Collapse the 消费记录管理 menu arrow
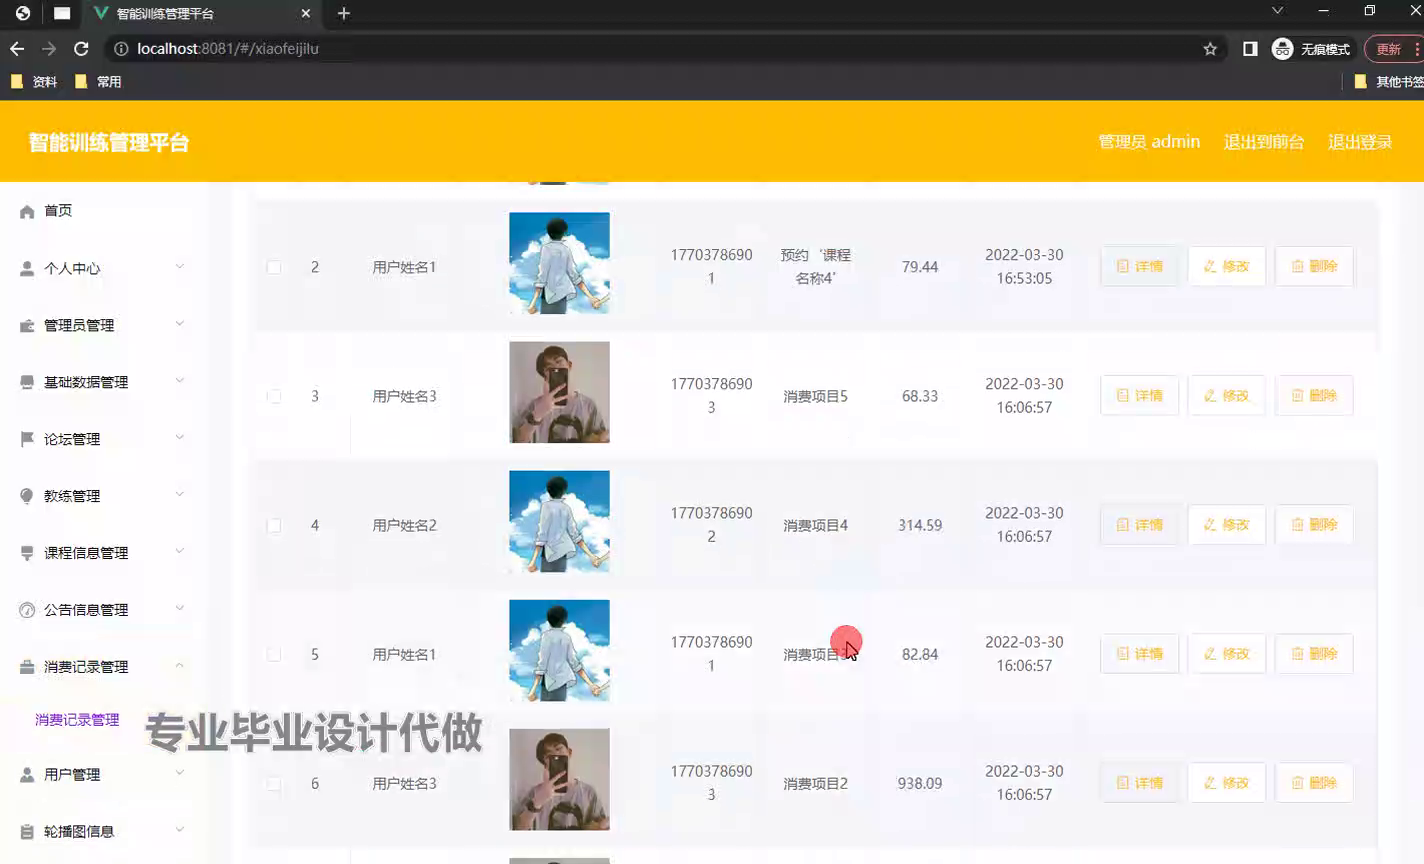This screenshot has width=1424, height=864. click(180, 665)
